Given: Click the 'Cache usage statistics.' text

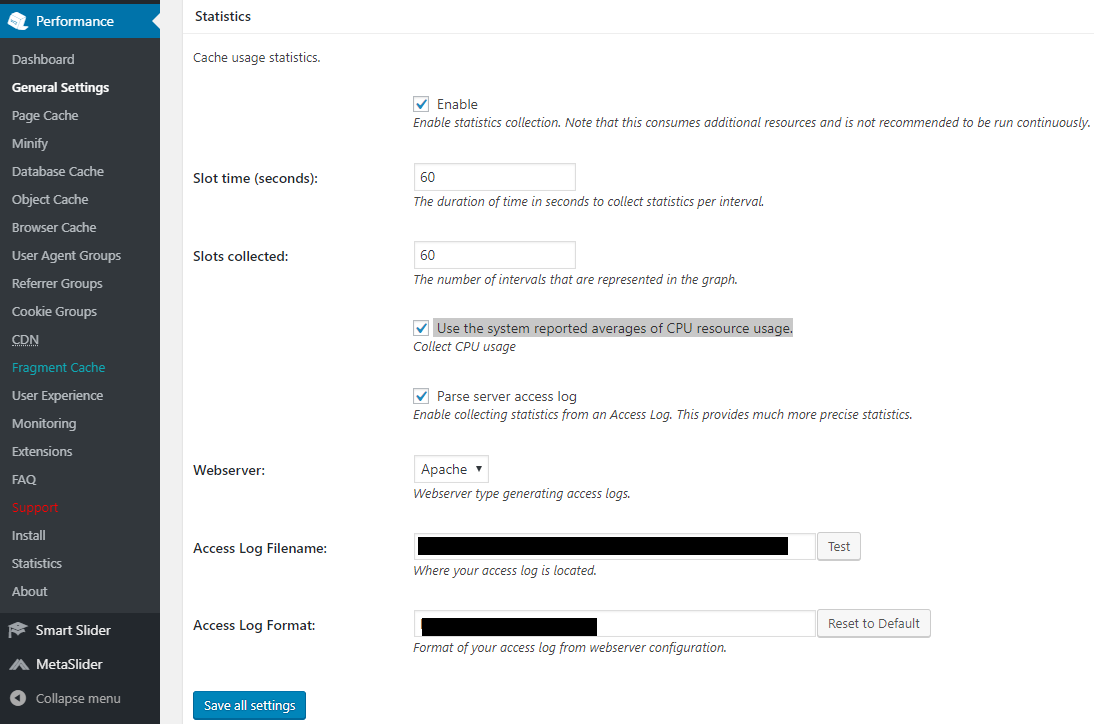Looking at the screenshot, I should point(257,57).
